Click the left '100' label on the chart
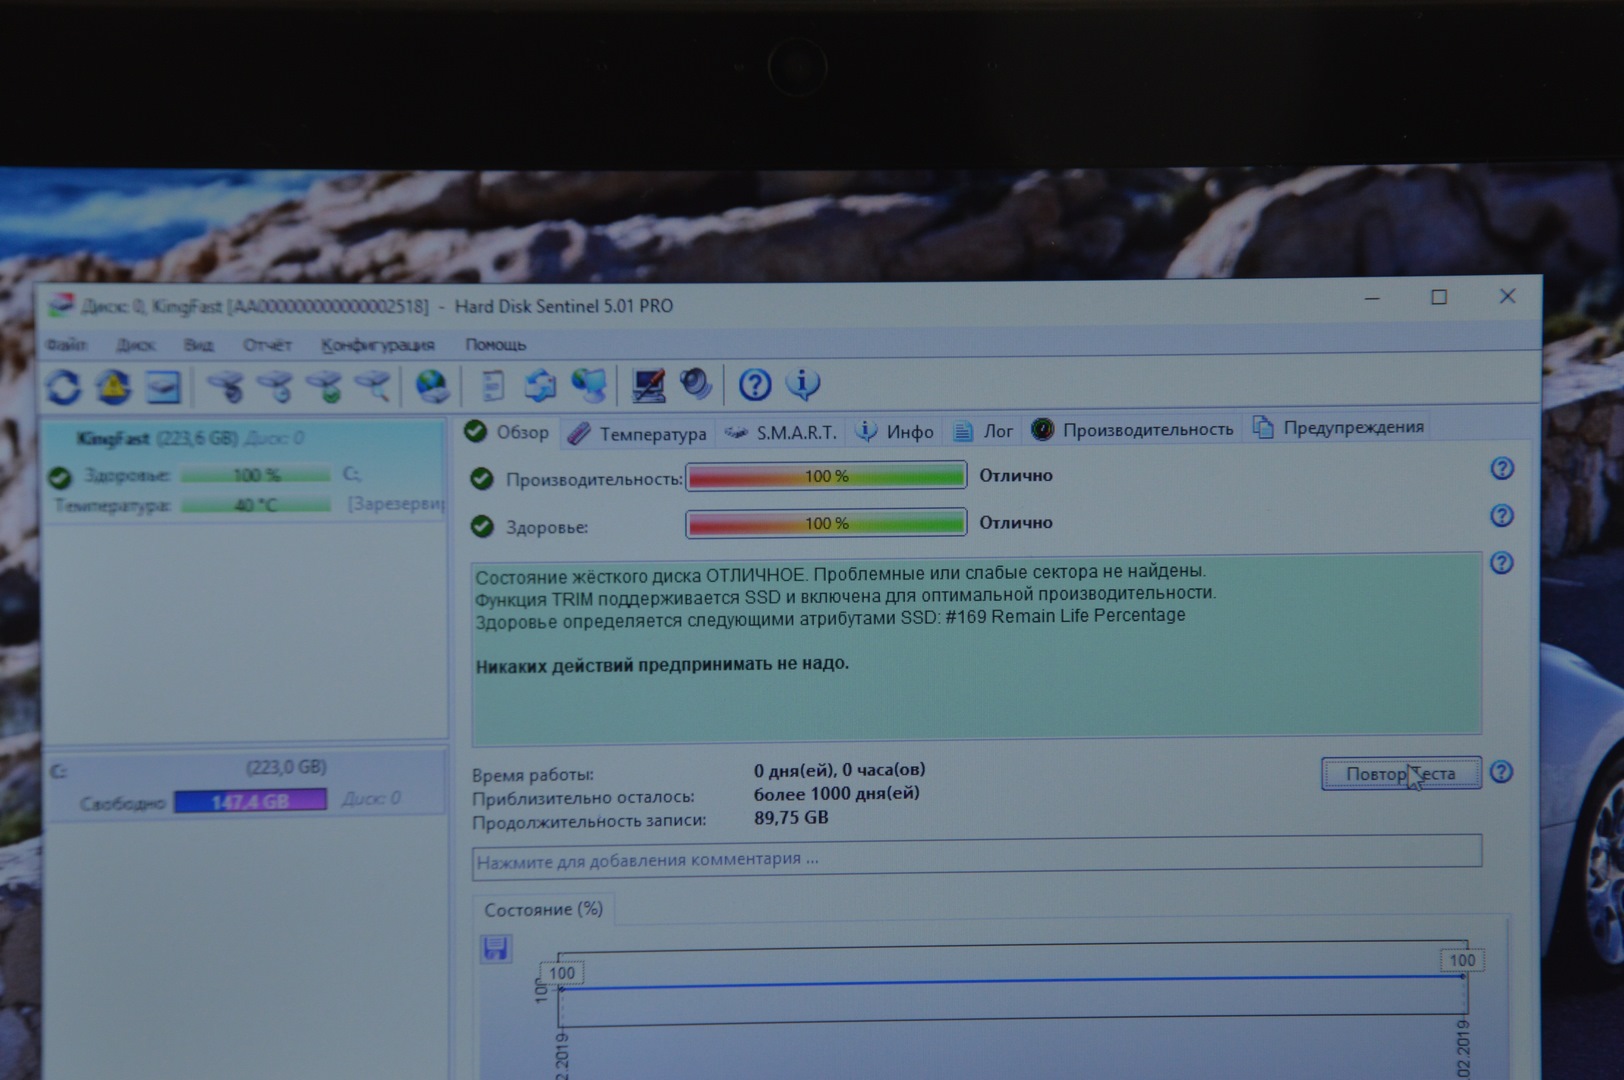The height and width of the screenshot is (1080, 1624). tap(562, 973)
